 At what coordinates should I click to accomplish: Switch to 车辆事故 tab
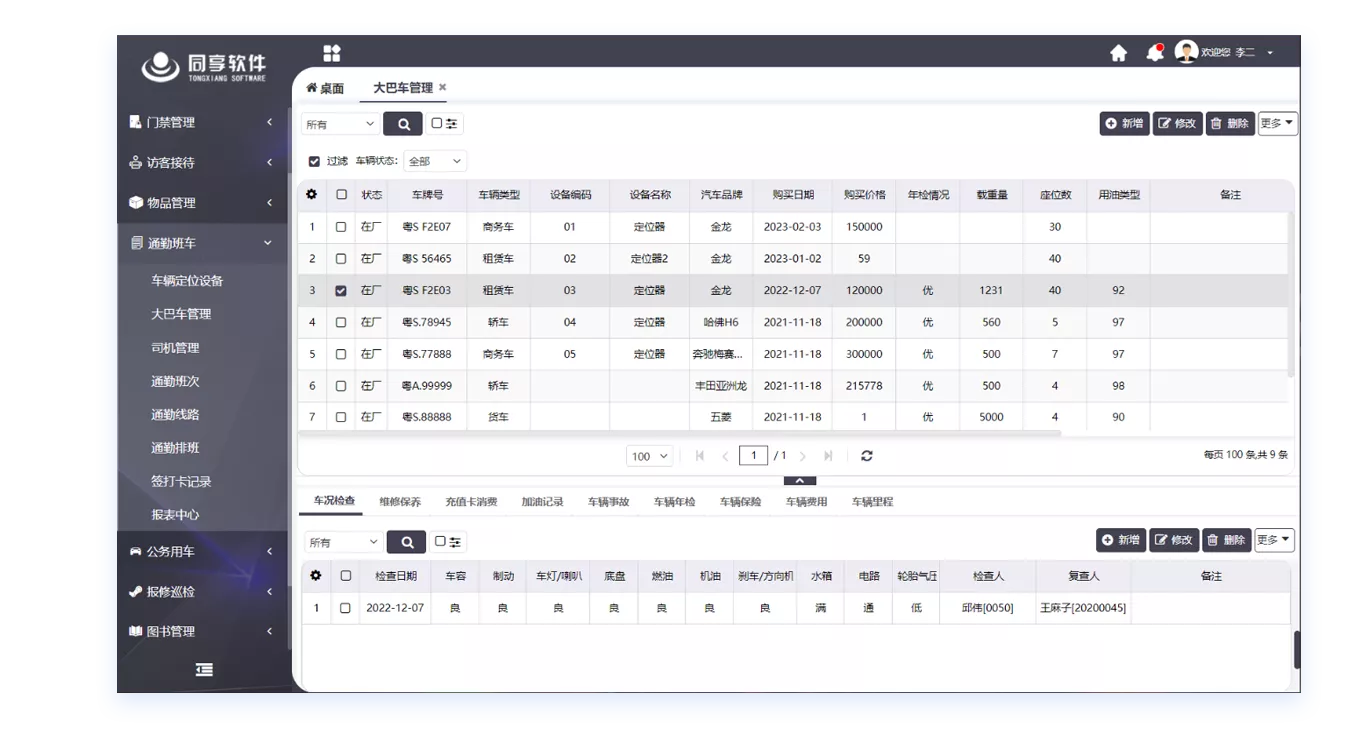(608, 502)
